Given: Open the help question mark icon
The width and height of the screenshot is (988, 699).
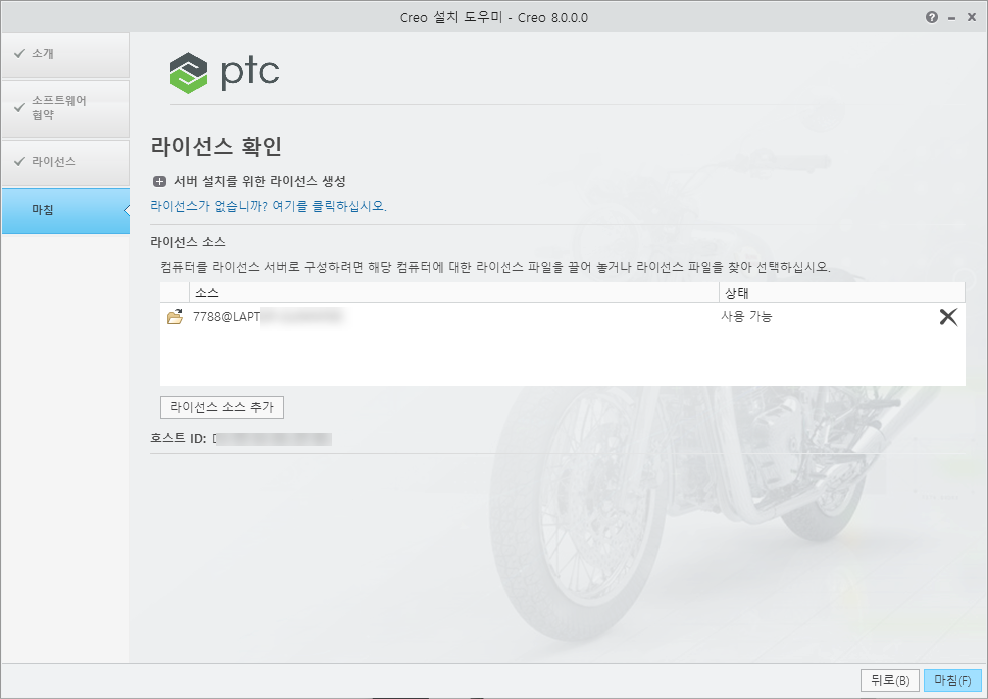Looking at the screenshot, I should point(932,17).
